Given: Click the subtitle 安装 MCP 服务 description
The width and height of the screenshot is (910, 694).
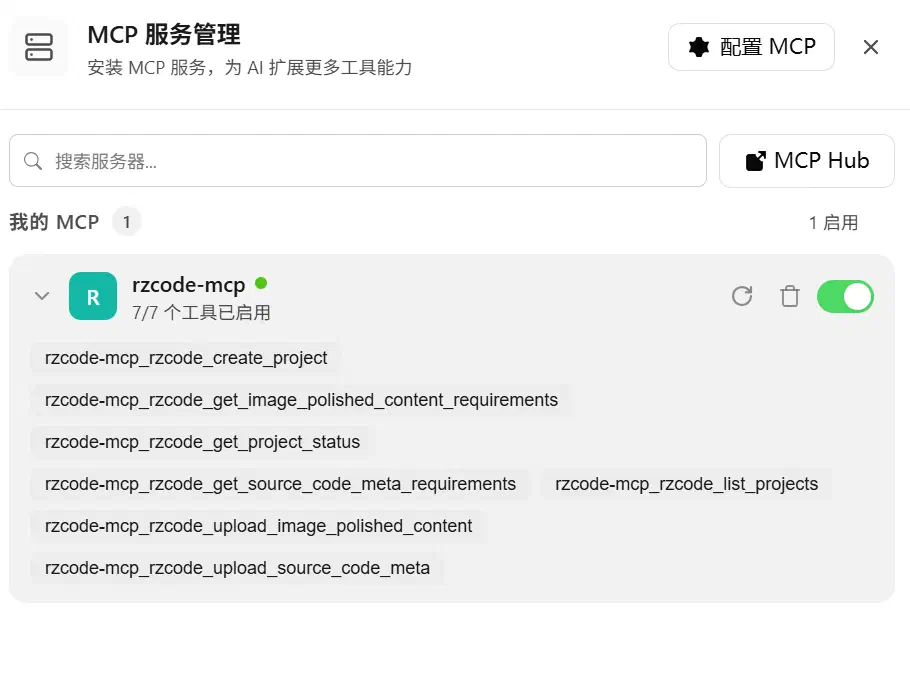Looking at the screenshot, I should pyautogui.click(x=250, y=68).
